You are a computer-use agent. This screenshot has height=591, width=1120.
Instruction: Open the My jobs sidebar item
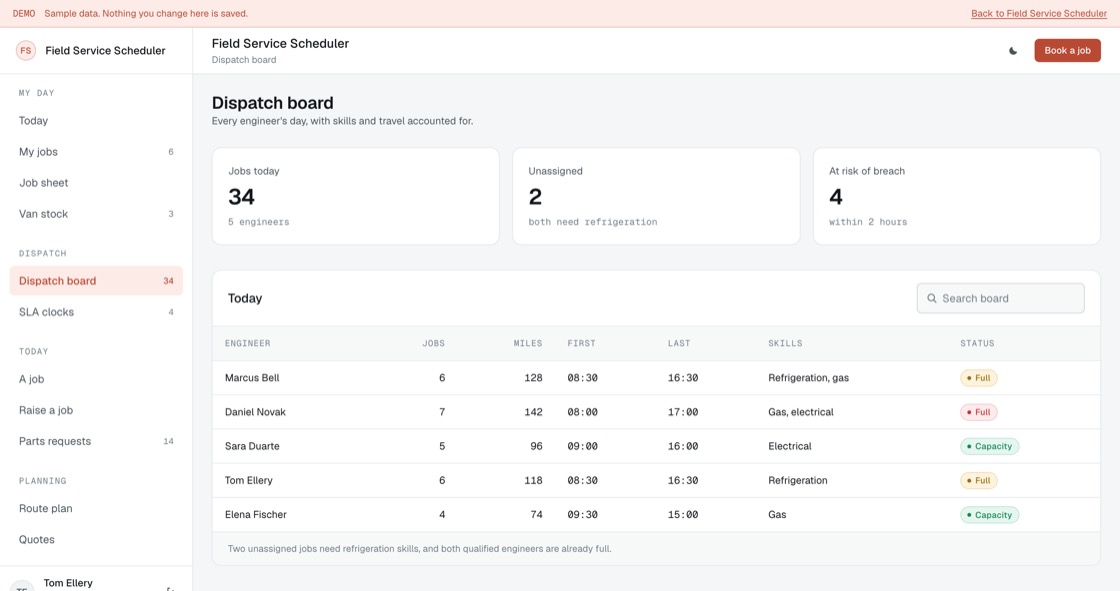click(96, 152)
